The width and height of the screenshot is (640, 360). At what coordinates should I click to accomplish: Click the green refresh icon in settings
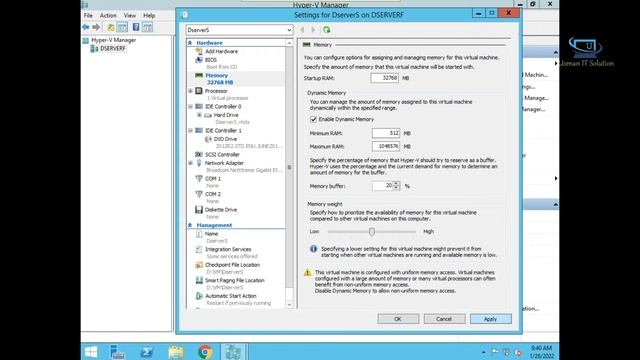coord(327,30)
